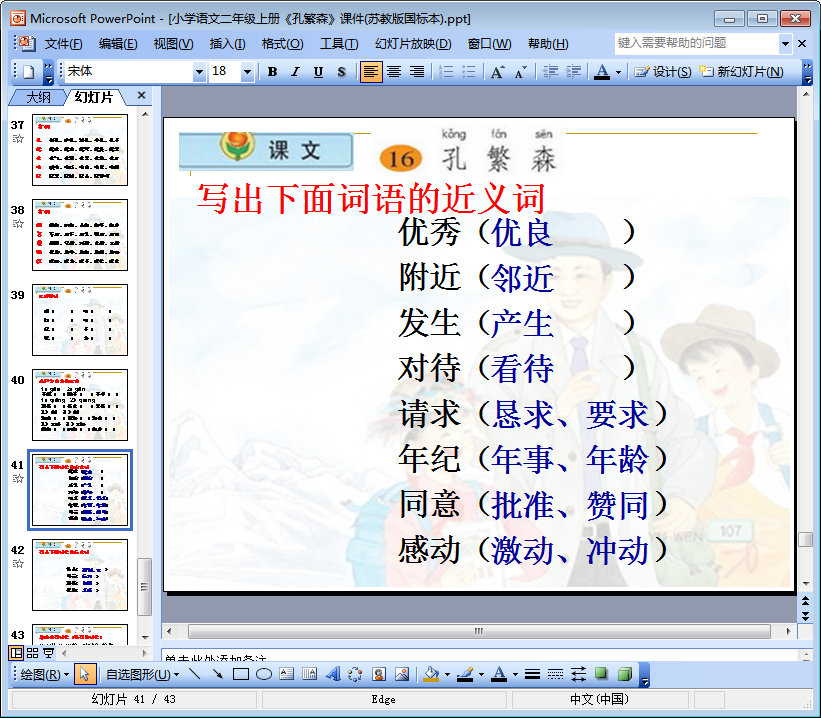Screen dimensions: 821x718
Task: Toggle underline formatting button
Action: pos(318,72)
